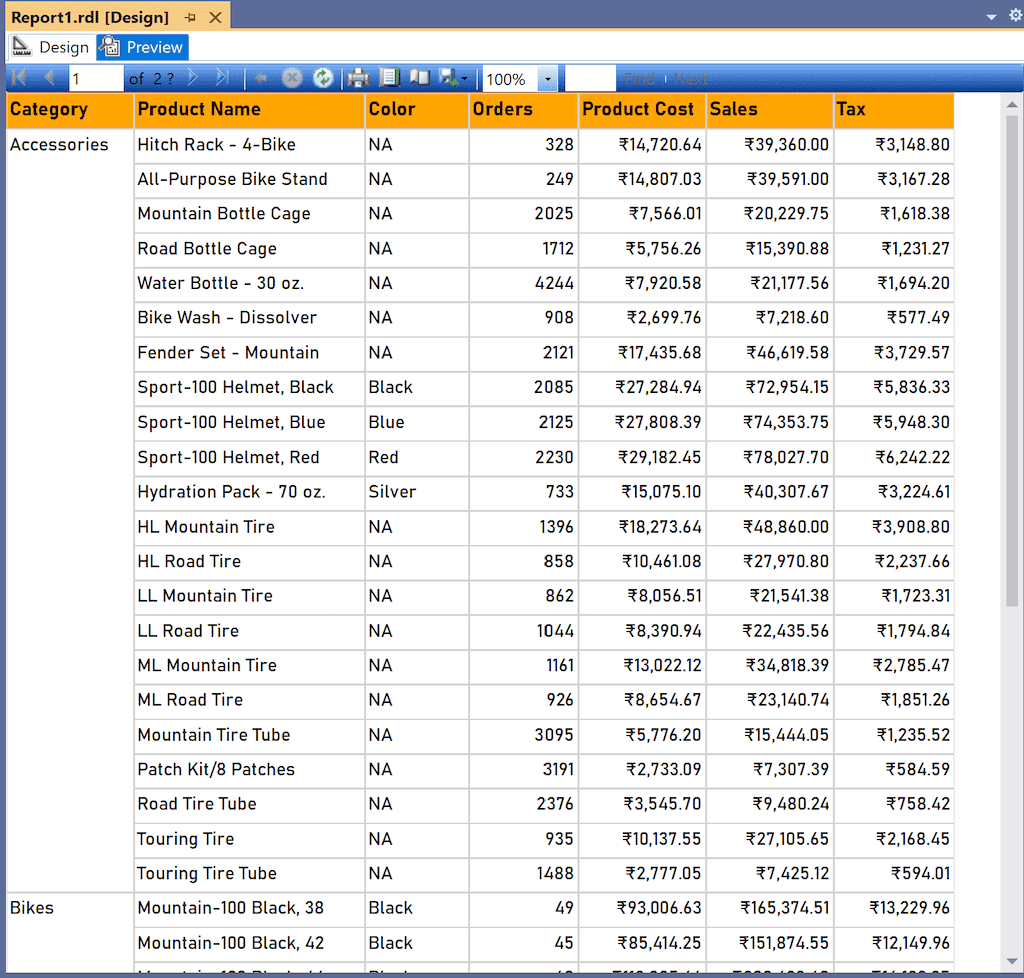The image size is (1024, 978).
Task: Expand the 100% zoom dropdown
Action: (x=547, y=79)
